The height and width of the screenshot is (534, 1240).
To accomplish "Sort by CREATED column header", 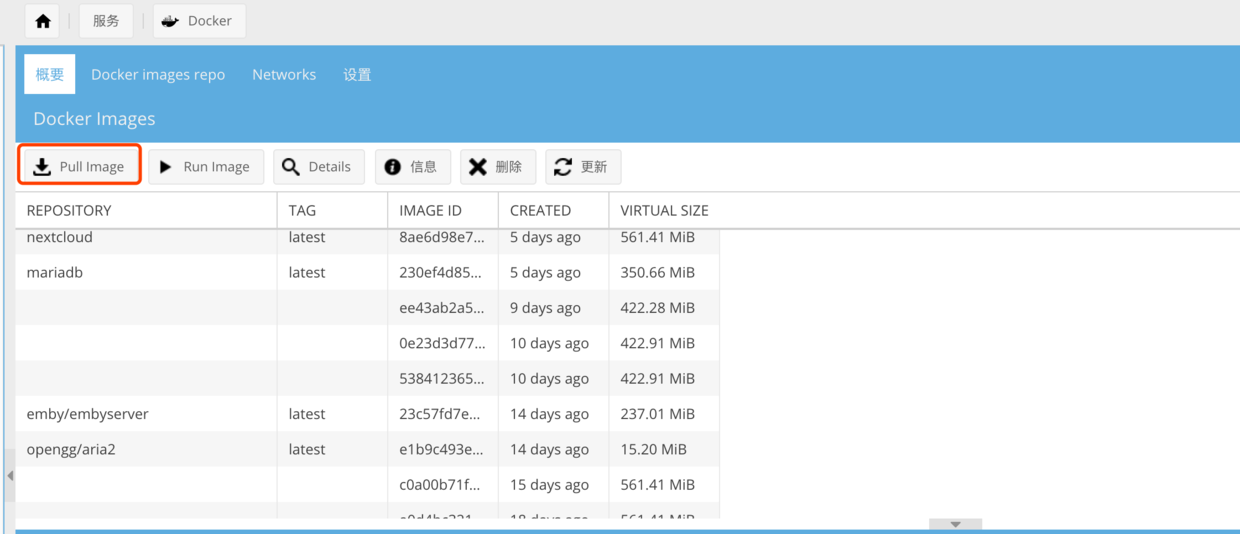I will [x=553, y=210].
